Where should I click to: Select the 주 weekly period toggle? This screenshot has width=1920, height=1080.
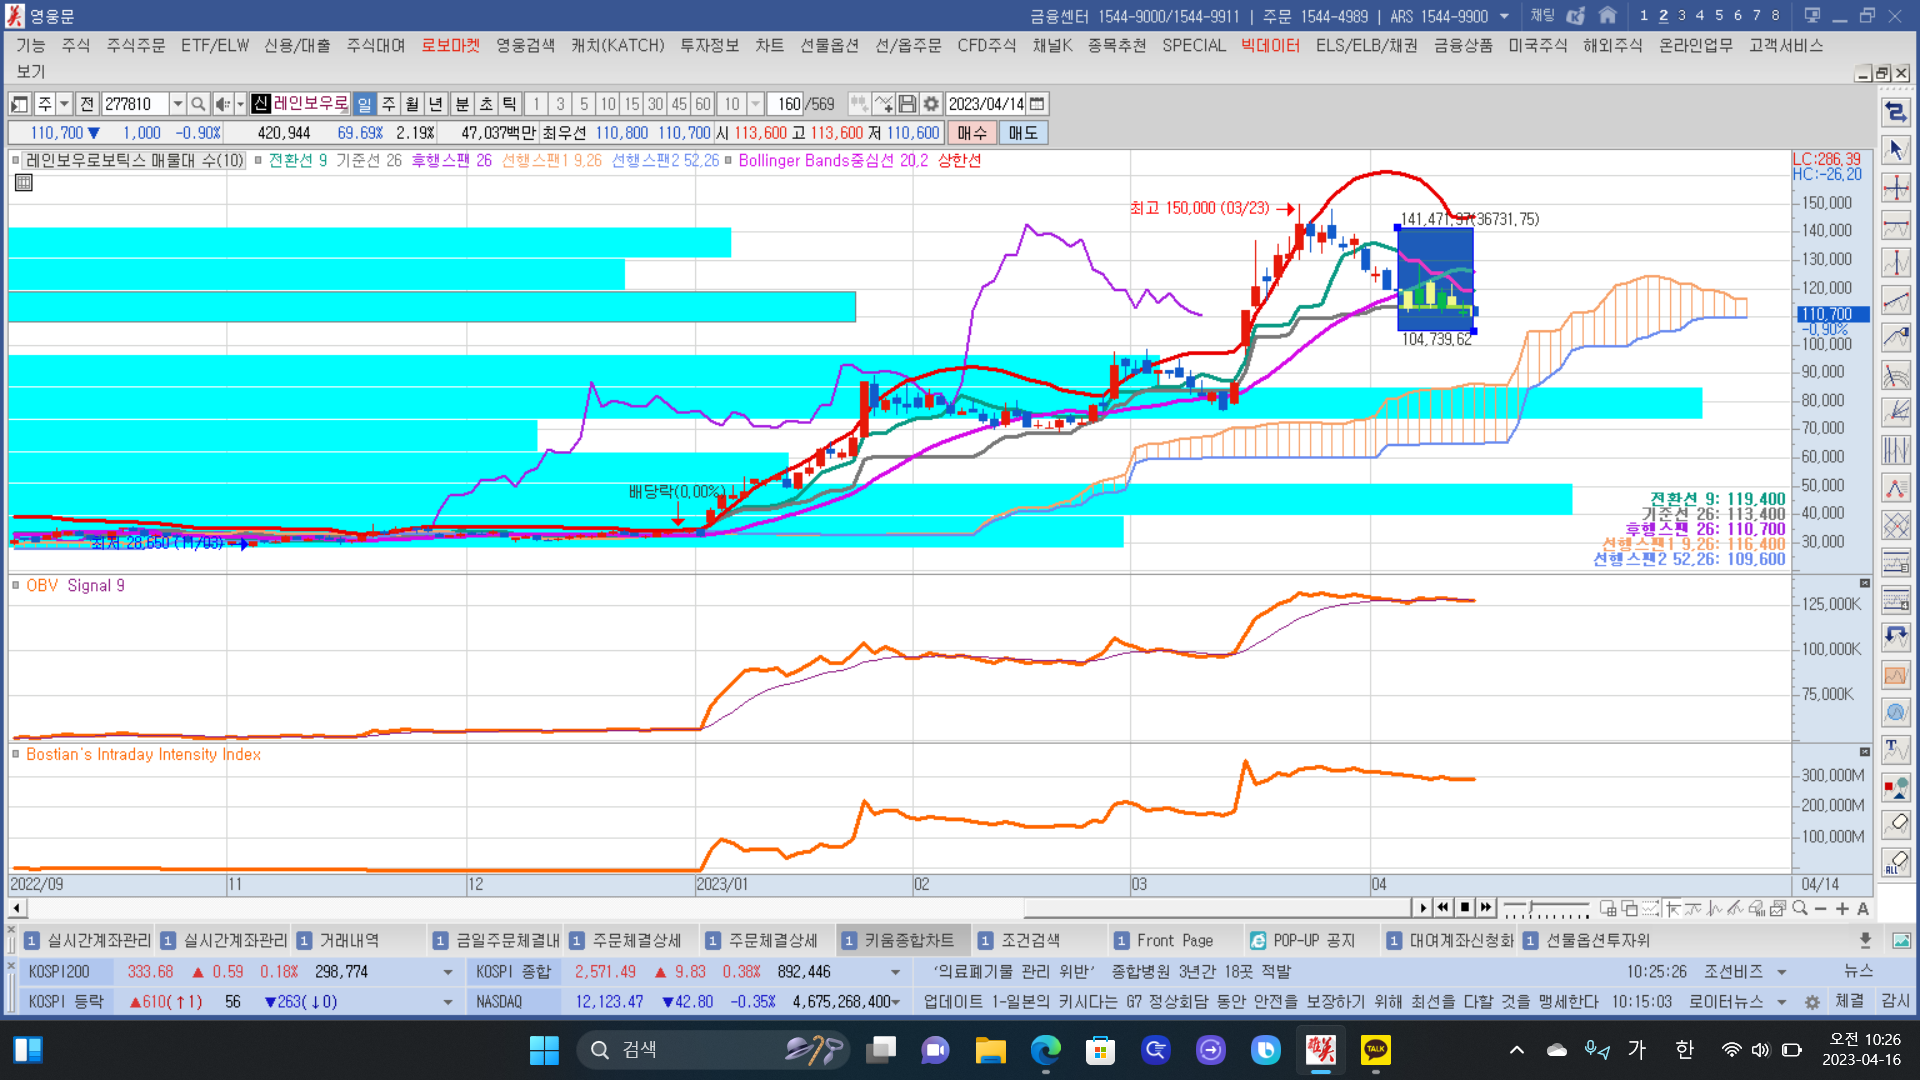pos(388,104)
